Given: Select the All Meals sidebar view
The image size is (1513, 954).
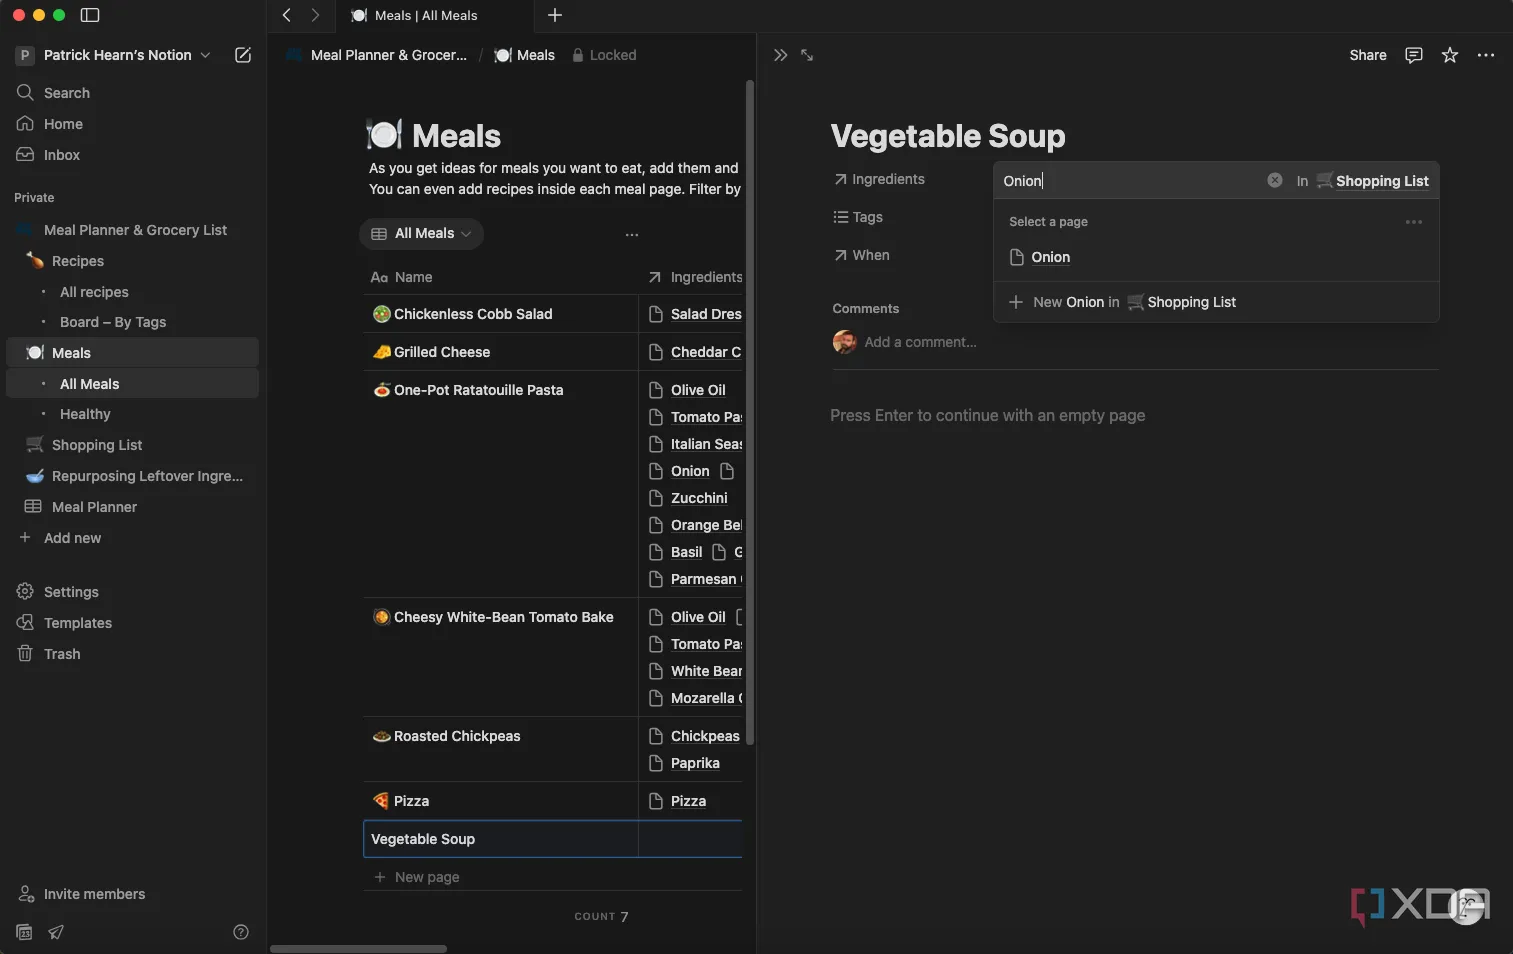Looking at the screenshot, I should [132, 384].
